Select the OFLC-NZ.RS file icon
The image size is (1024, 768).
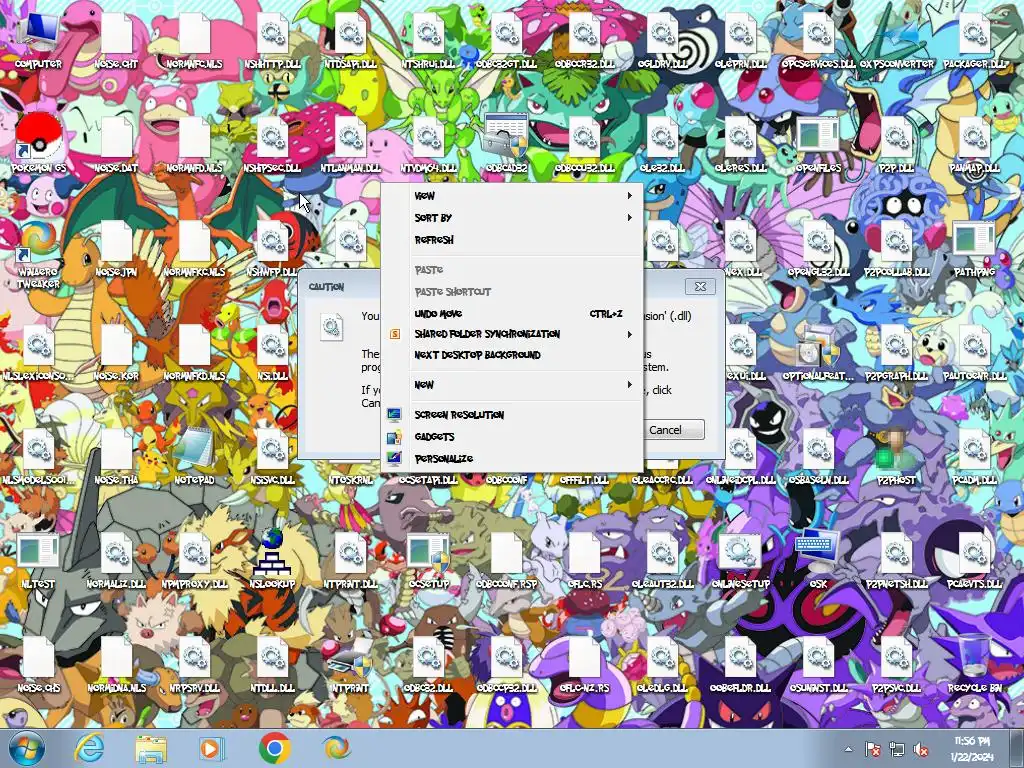coord(584,663)
